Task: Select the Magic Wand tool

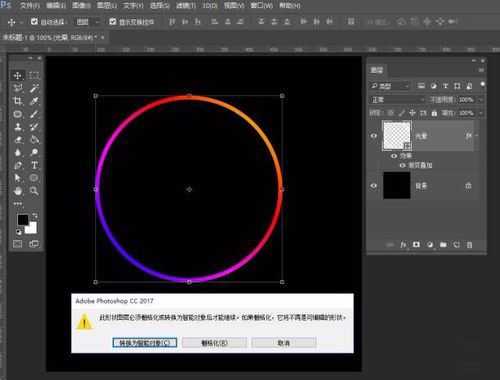Action: click(x=34, y=88)
